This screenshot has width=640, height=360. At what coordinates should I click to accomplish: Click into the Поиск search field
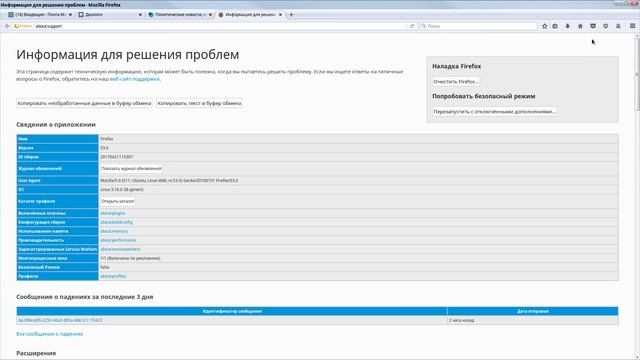[482, 26]
